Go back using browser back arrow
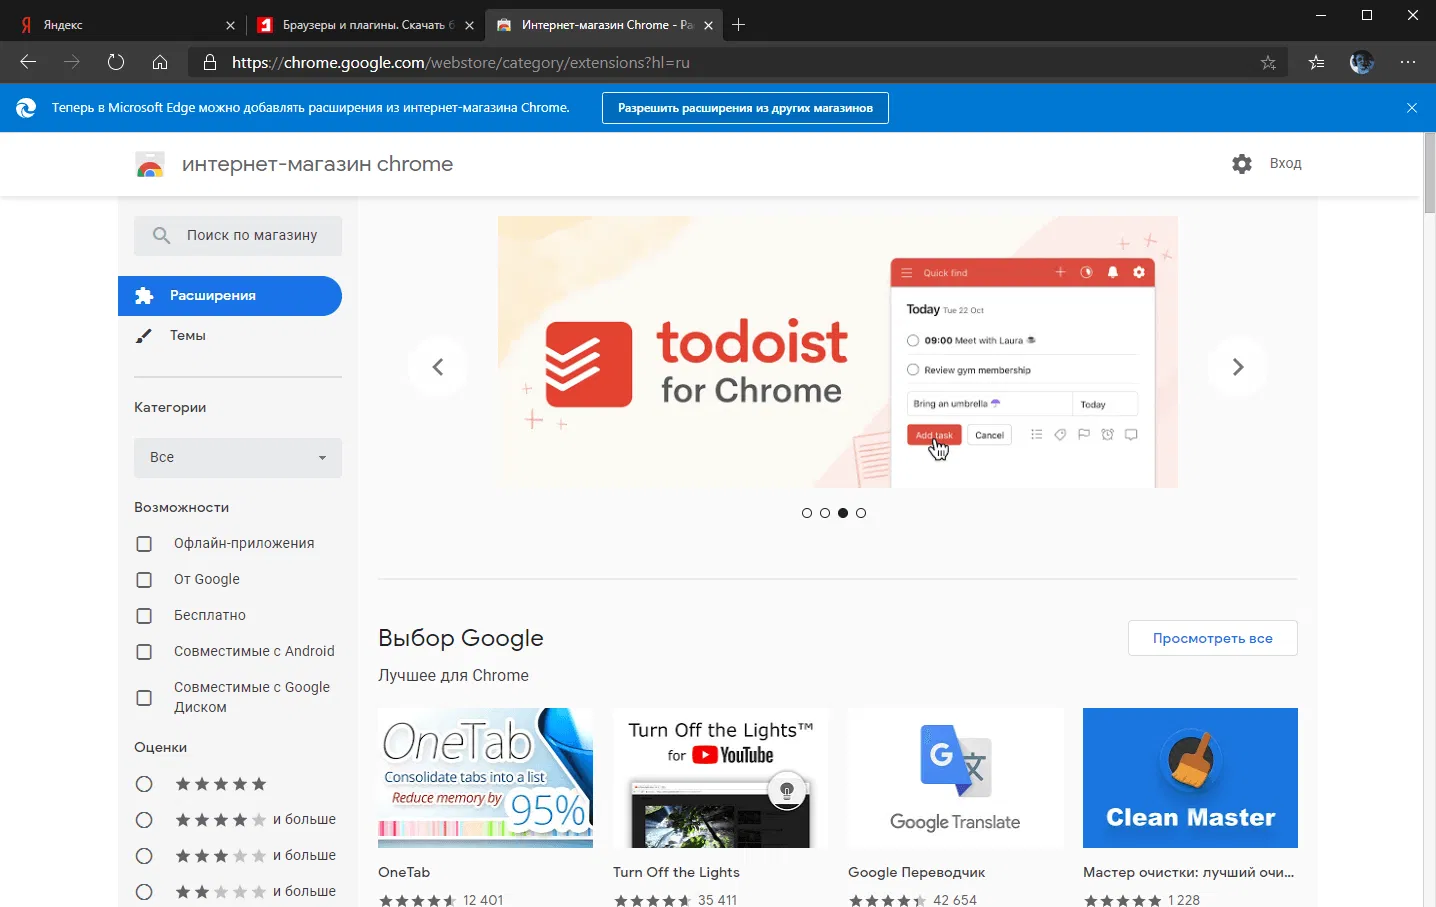 [28, 62]
